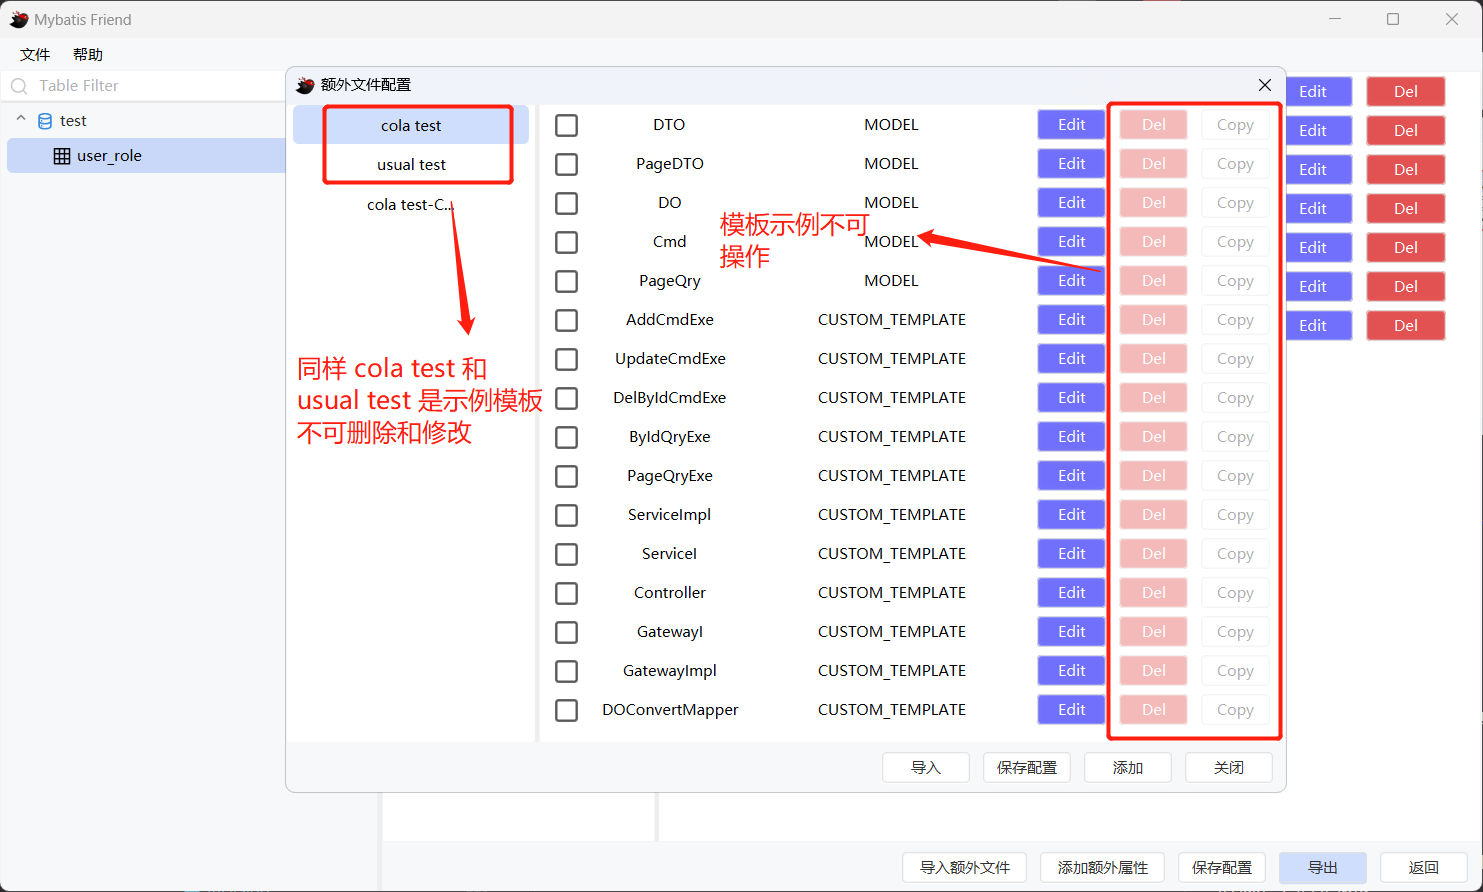Check the PageQry row checkbox
This screenshot has height=892, width=1483.
point(566,281)
